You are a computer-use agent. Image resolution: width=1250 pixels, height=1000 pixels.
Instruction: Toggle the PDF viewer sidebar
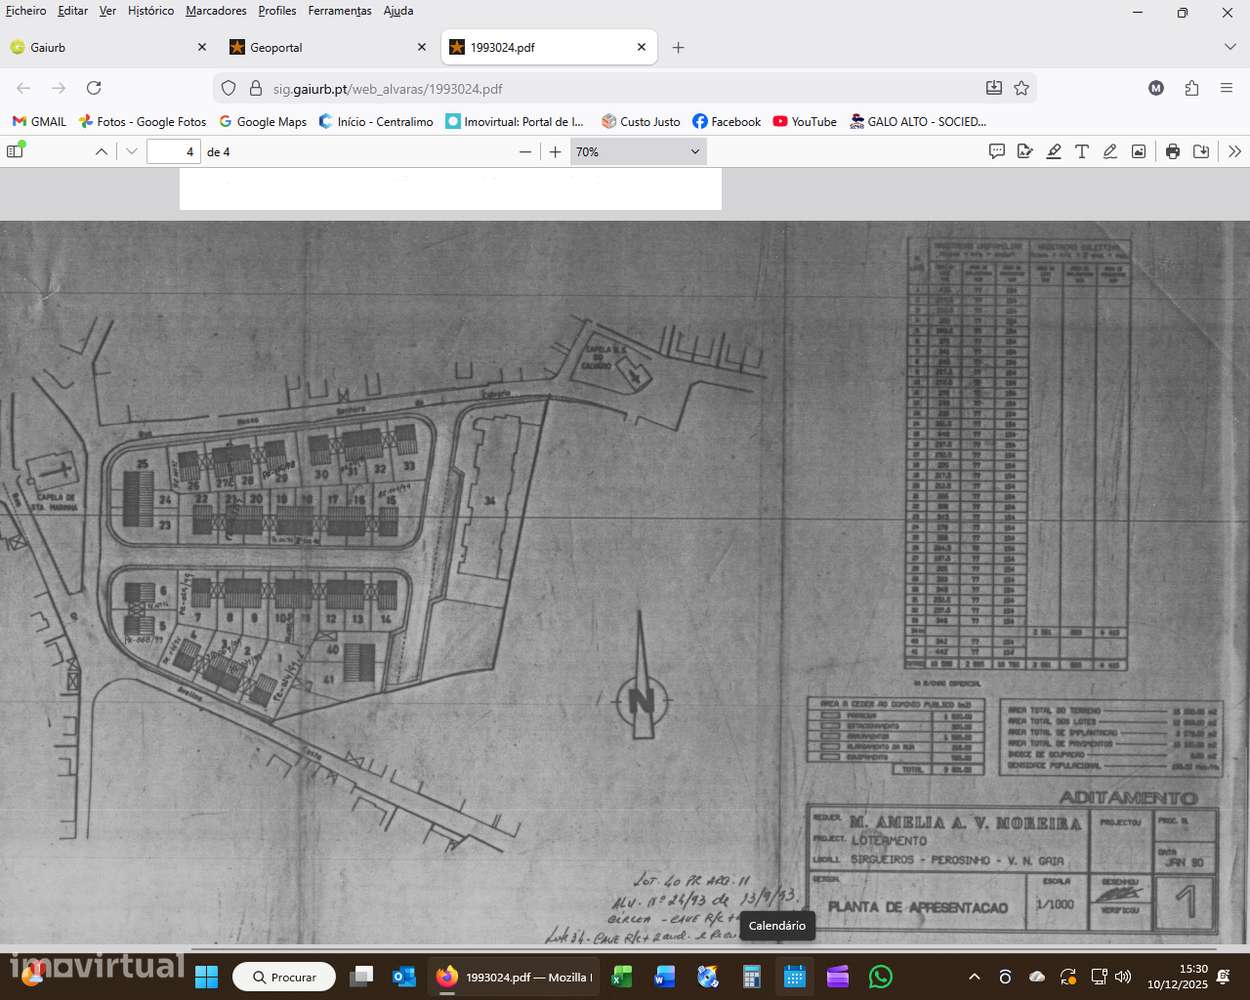pos(15,151)
